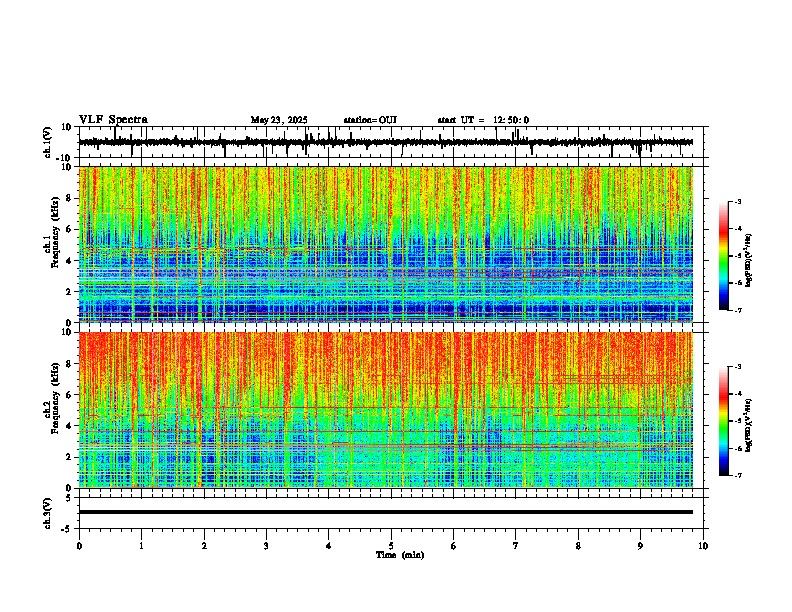This screenshot has width=792, height=612.
Task: Click the time axis tick label "6"
Action: click(454, 546)
